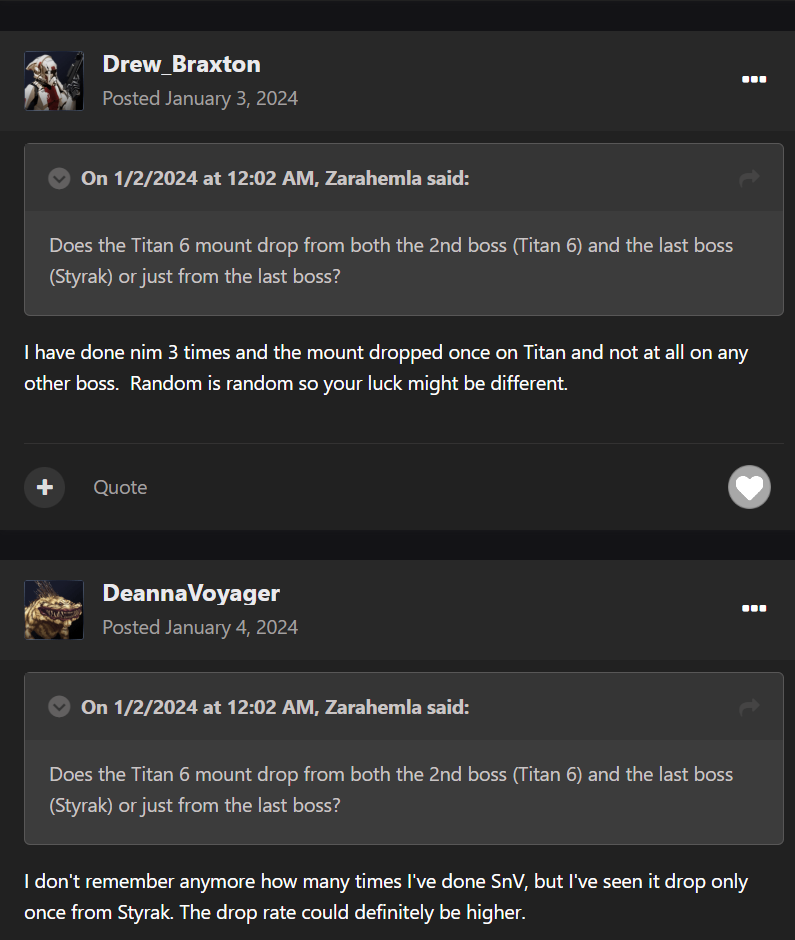Open Drew_Braxton's avatar image
Screen dimensions: 795x940
(x=54, y=81)
